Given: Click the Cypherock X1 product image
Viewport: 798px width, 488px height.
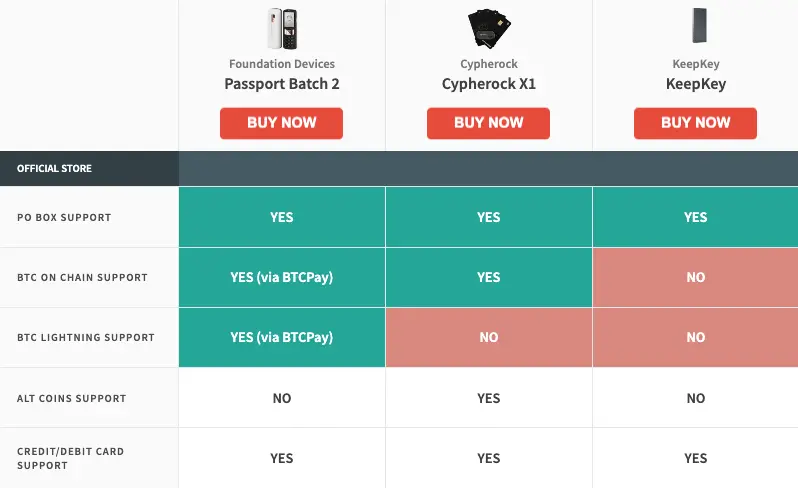Looking at the screenshot, I should click(x=489, y=28).
